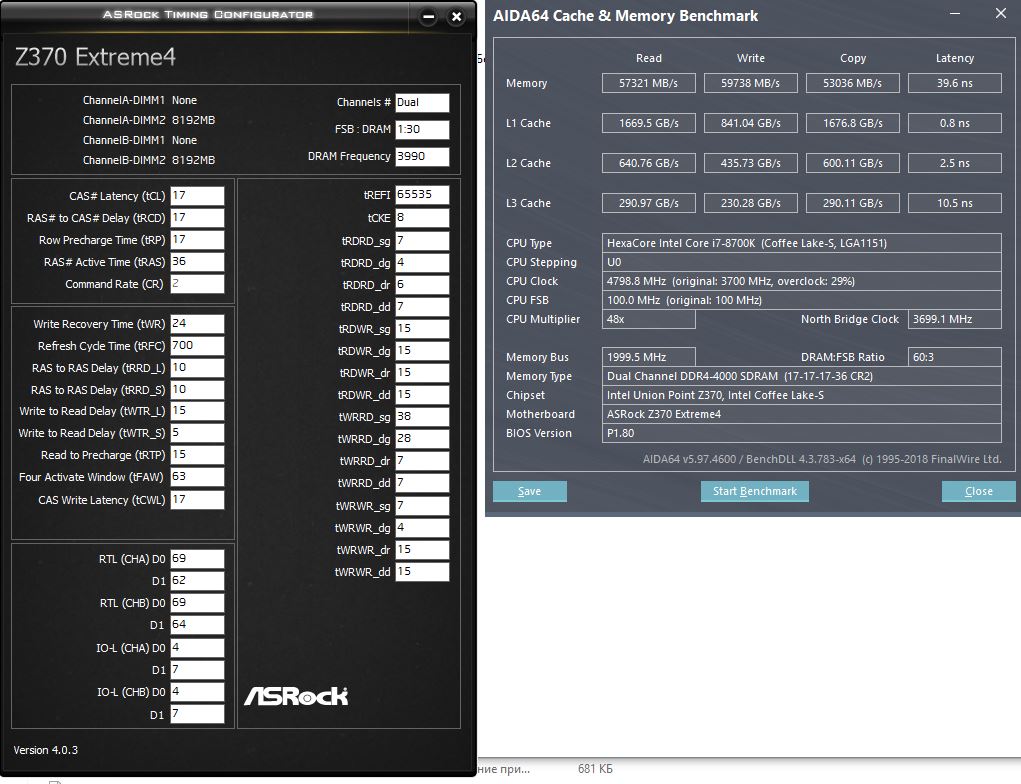
Task: Select the RAS# to CAS# Delay (tRCD) field
Action: point(197,217)
